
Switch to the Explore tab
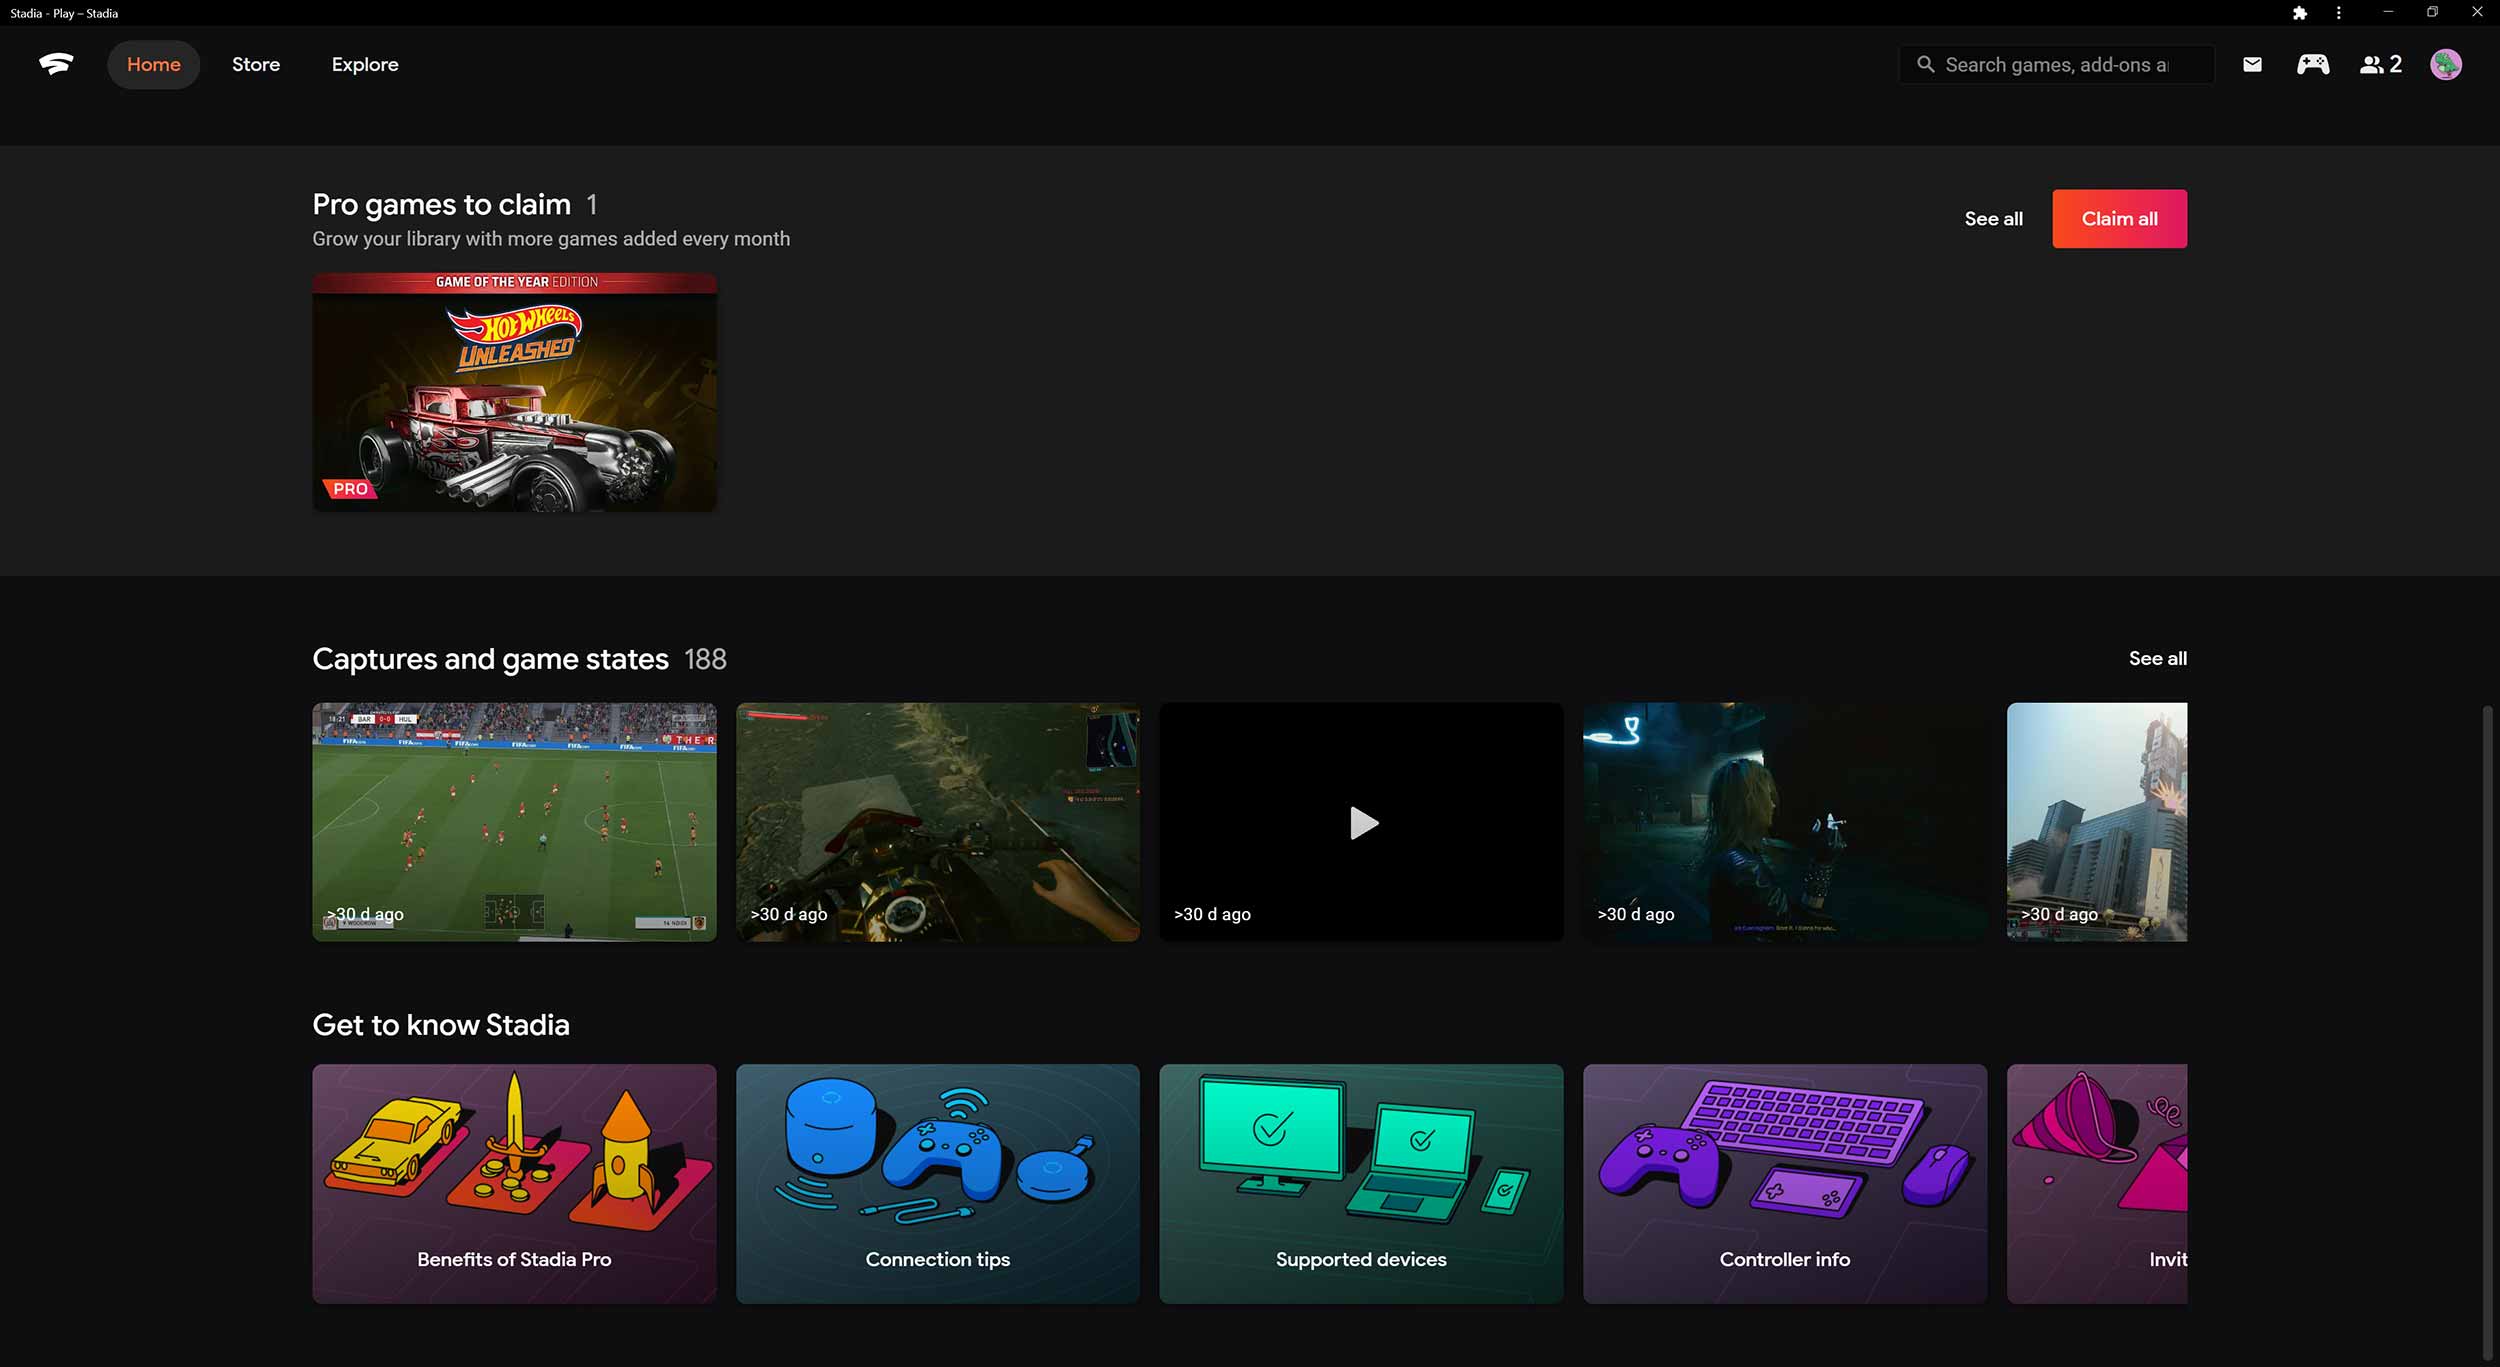[x=365, y=64]
